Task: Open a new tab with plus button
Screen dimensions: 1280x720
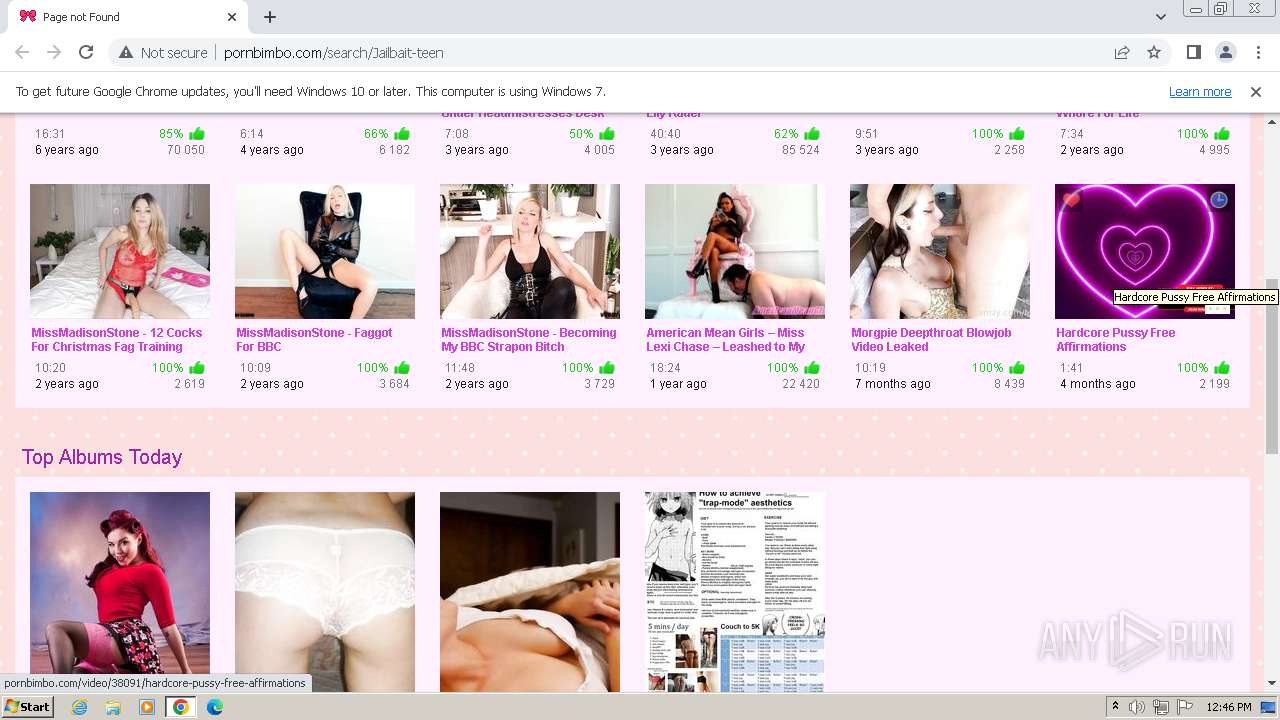Action: click(270, 17)
